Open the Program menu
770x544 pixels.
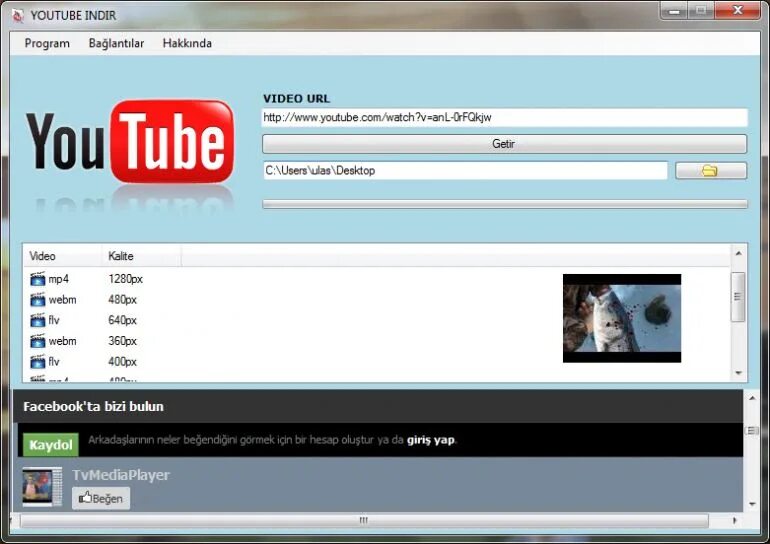point(47,43)
